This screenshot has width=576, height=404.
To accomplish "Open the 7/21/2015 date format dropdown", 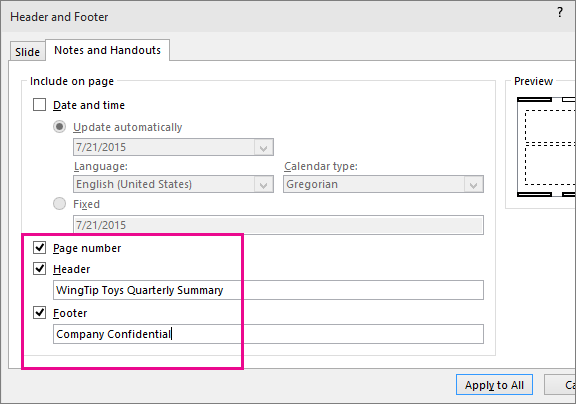I will 173,147.
